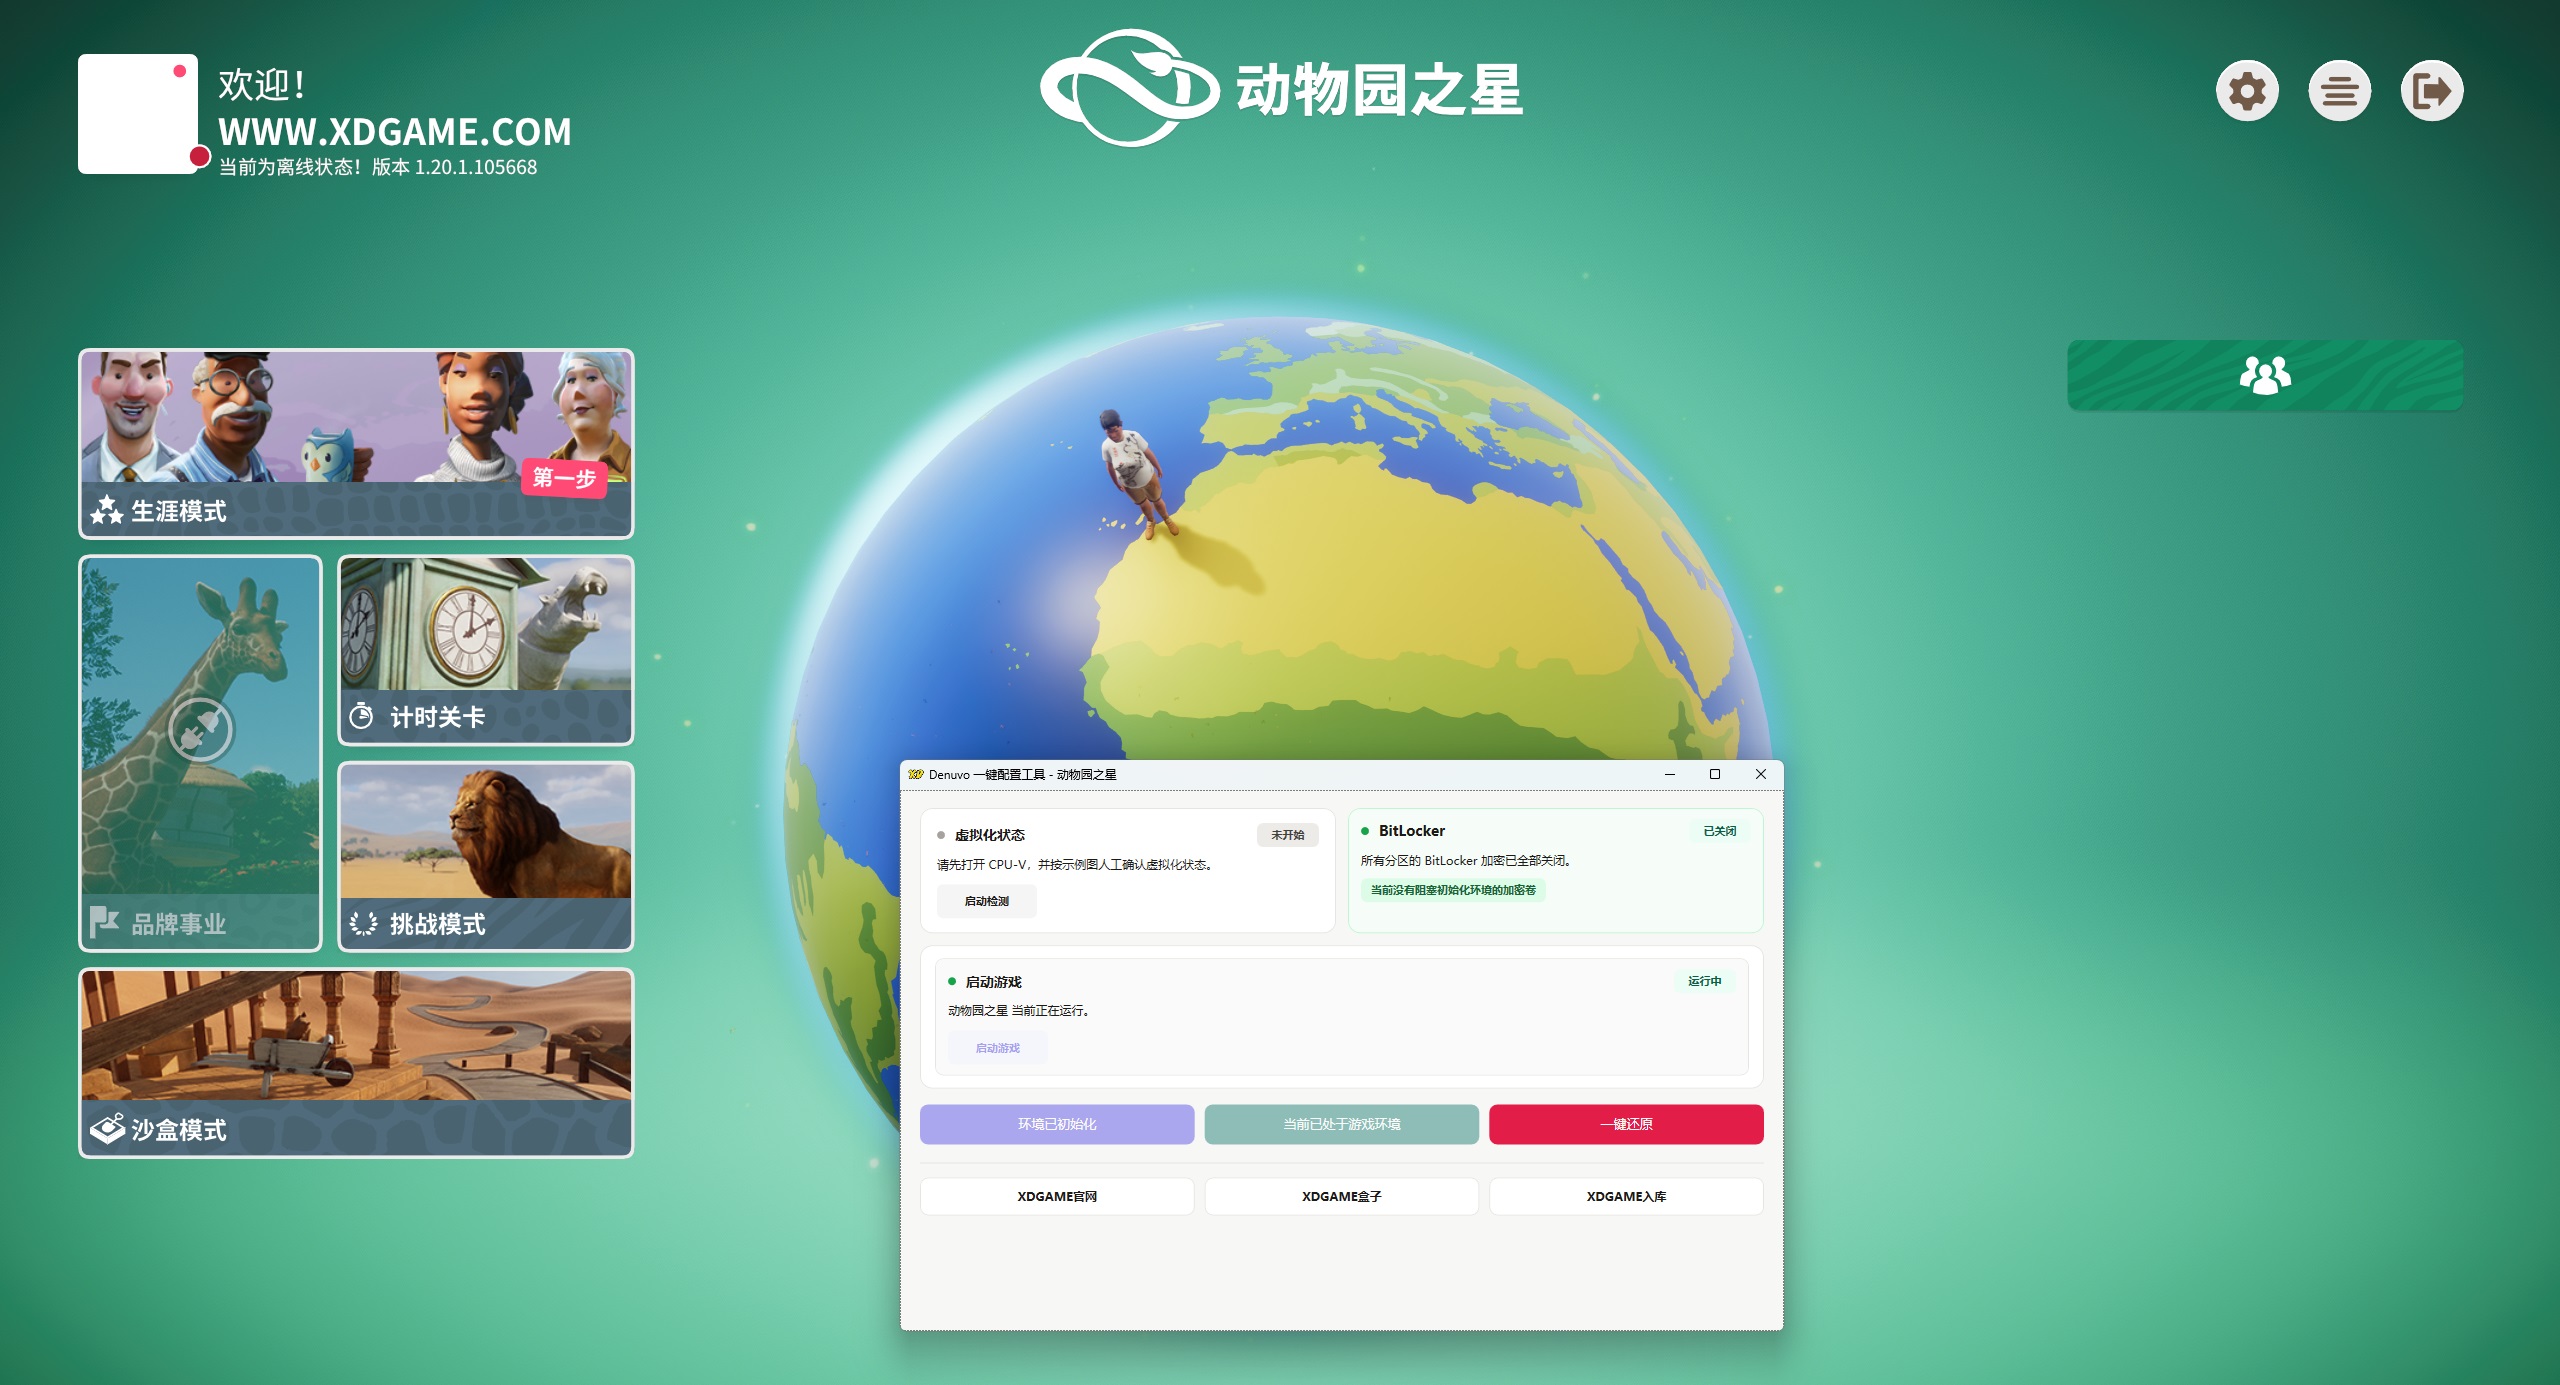Click the stopwatch icon on 计时关卡 panel
Image resolution: width=2560 pixels, height=1385 pixels.
(x=360, y=715)
